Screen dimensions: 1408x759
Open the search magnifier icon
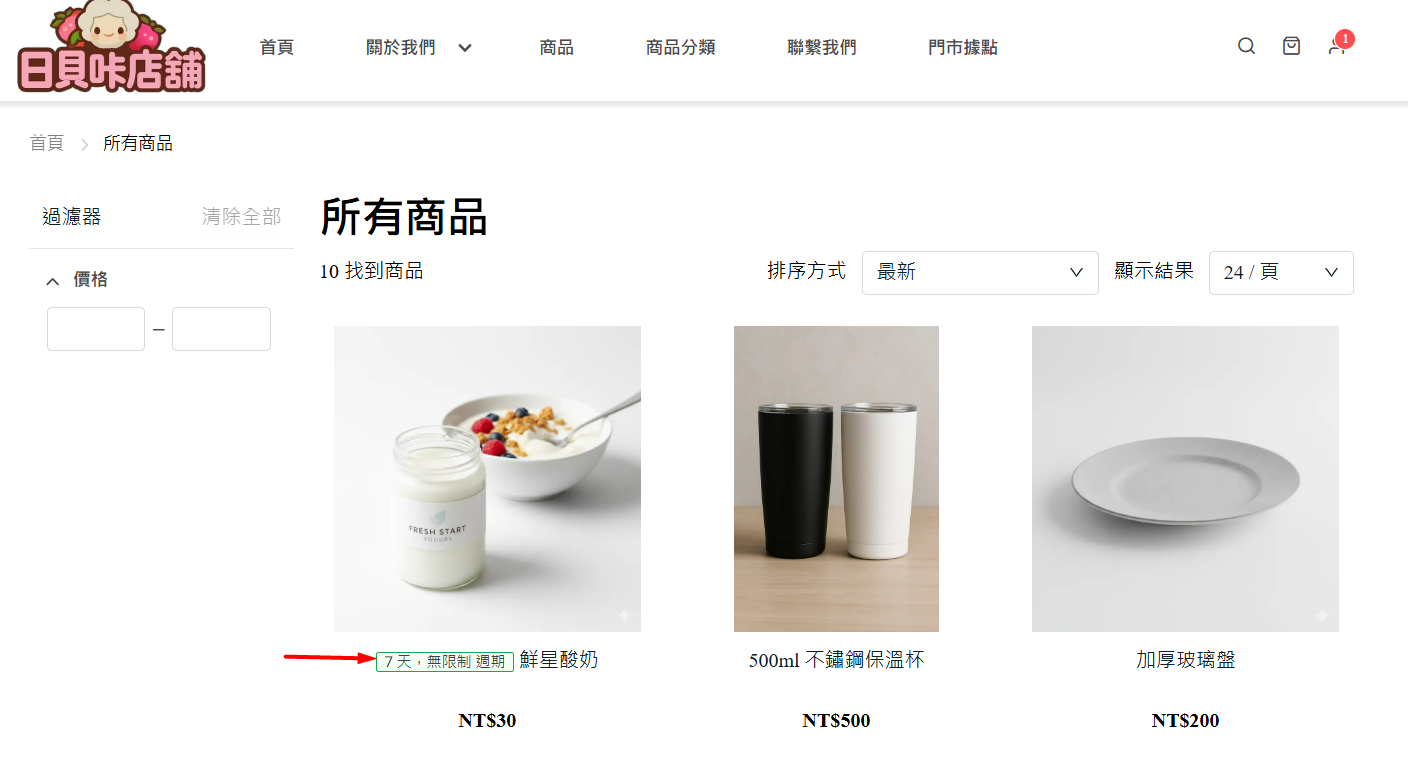coord(1246,46)
